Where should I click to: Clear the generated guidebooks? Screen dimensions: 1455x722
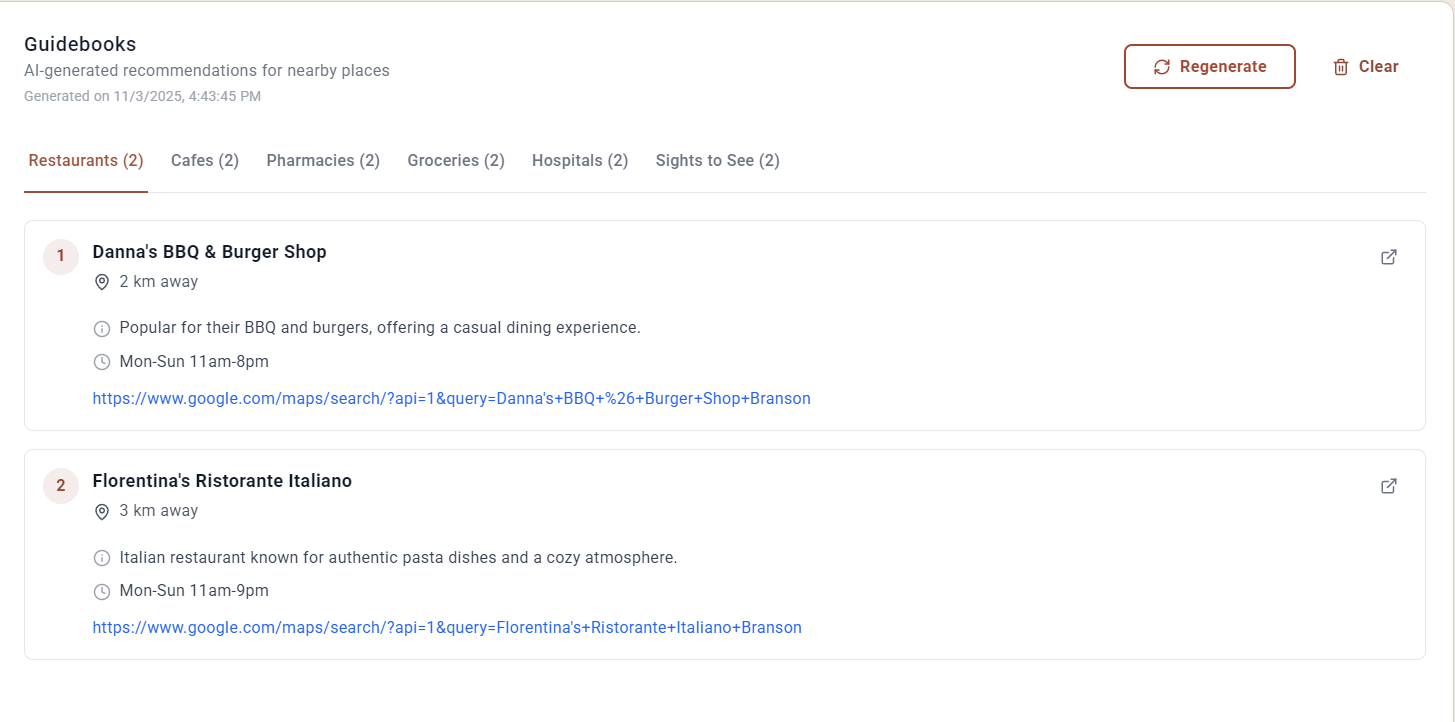[1365, 67]
